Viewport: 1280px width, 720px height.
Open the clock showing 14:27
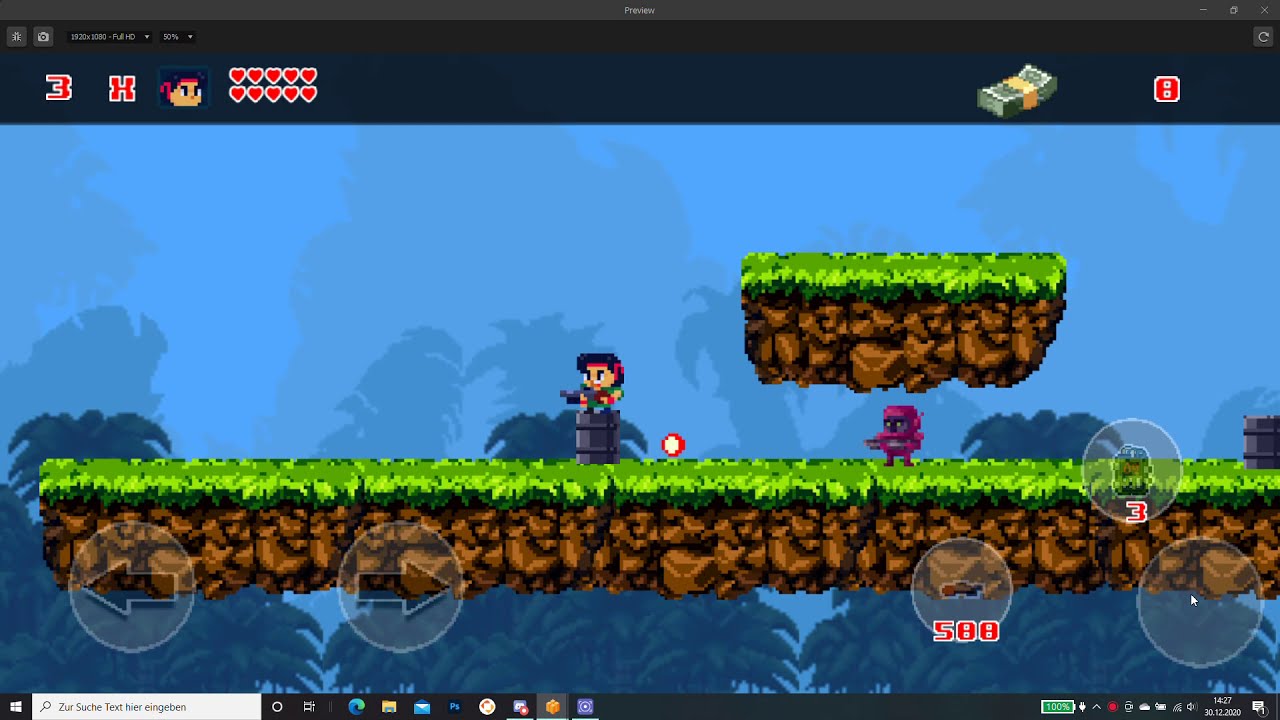pyautogui.click(x=1223, y=707)
